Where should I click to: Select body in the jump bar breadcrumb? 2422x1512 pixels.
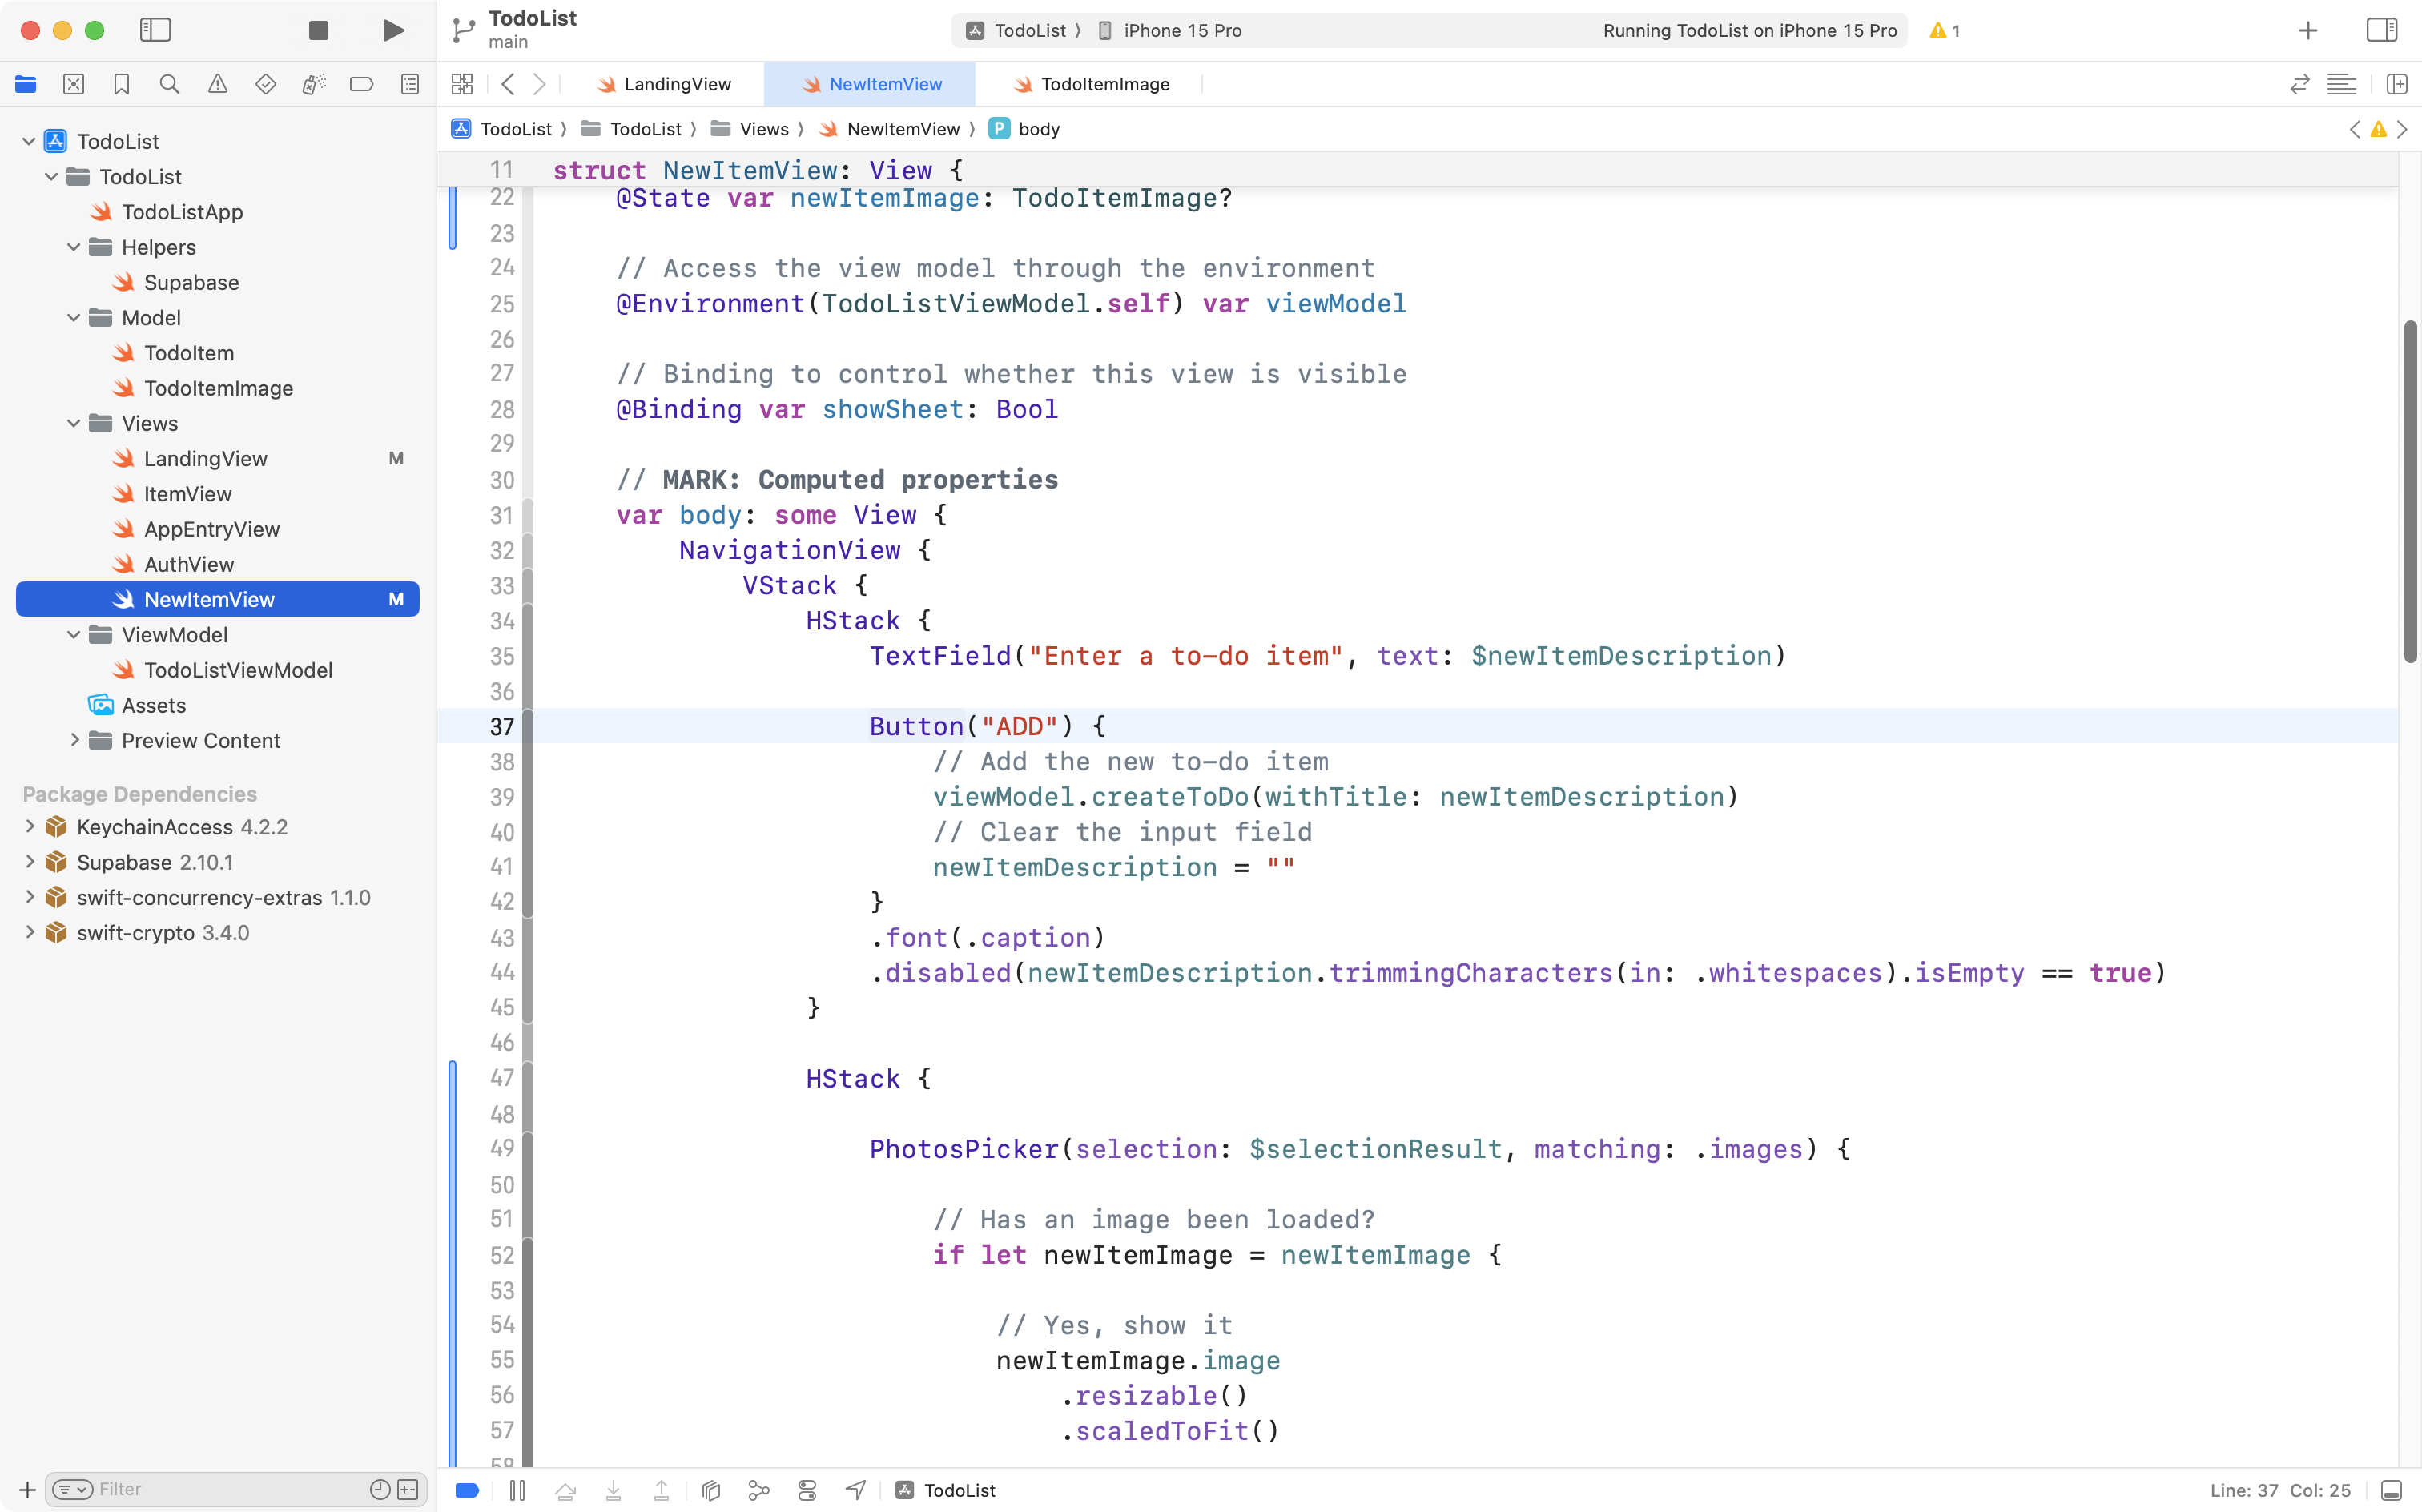coord(1038,128)
